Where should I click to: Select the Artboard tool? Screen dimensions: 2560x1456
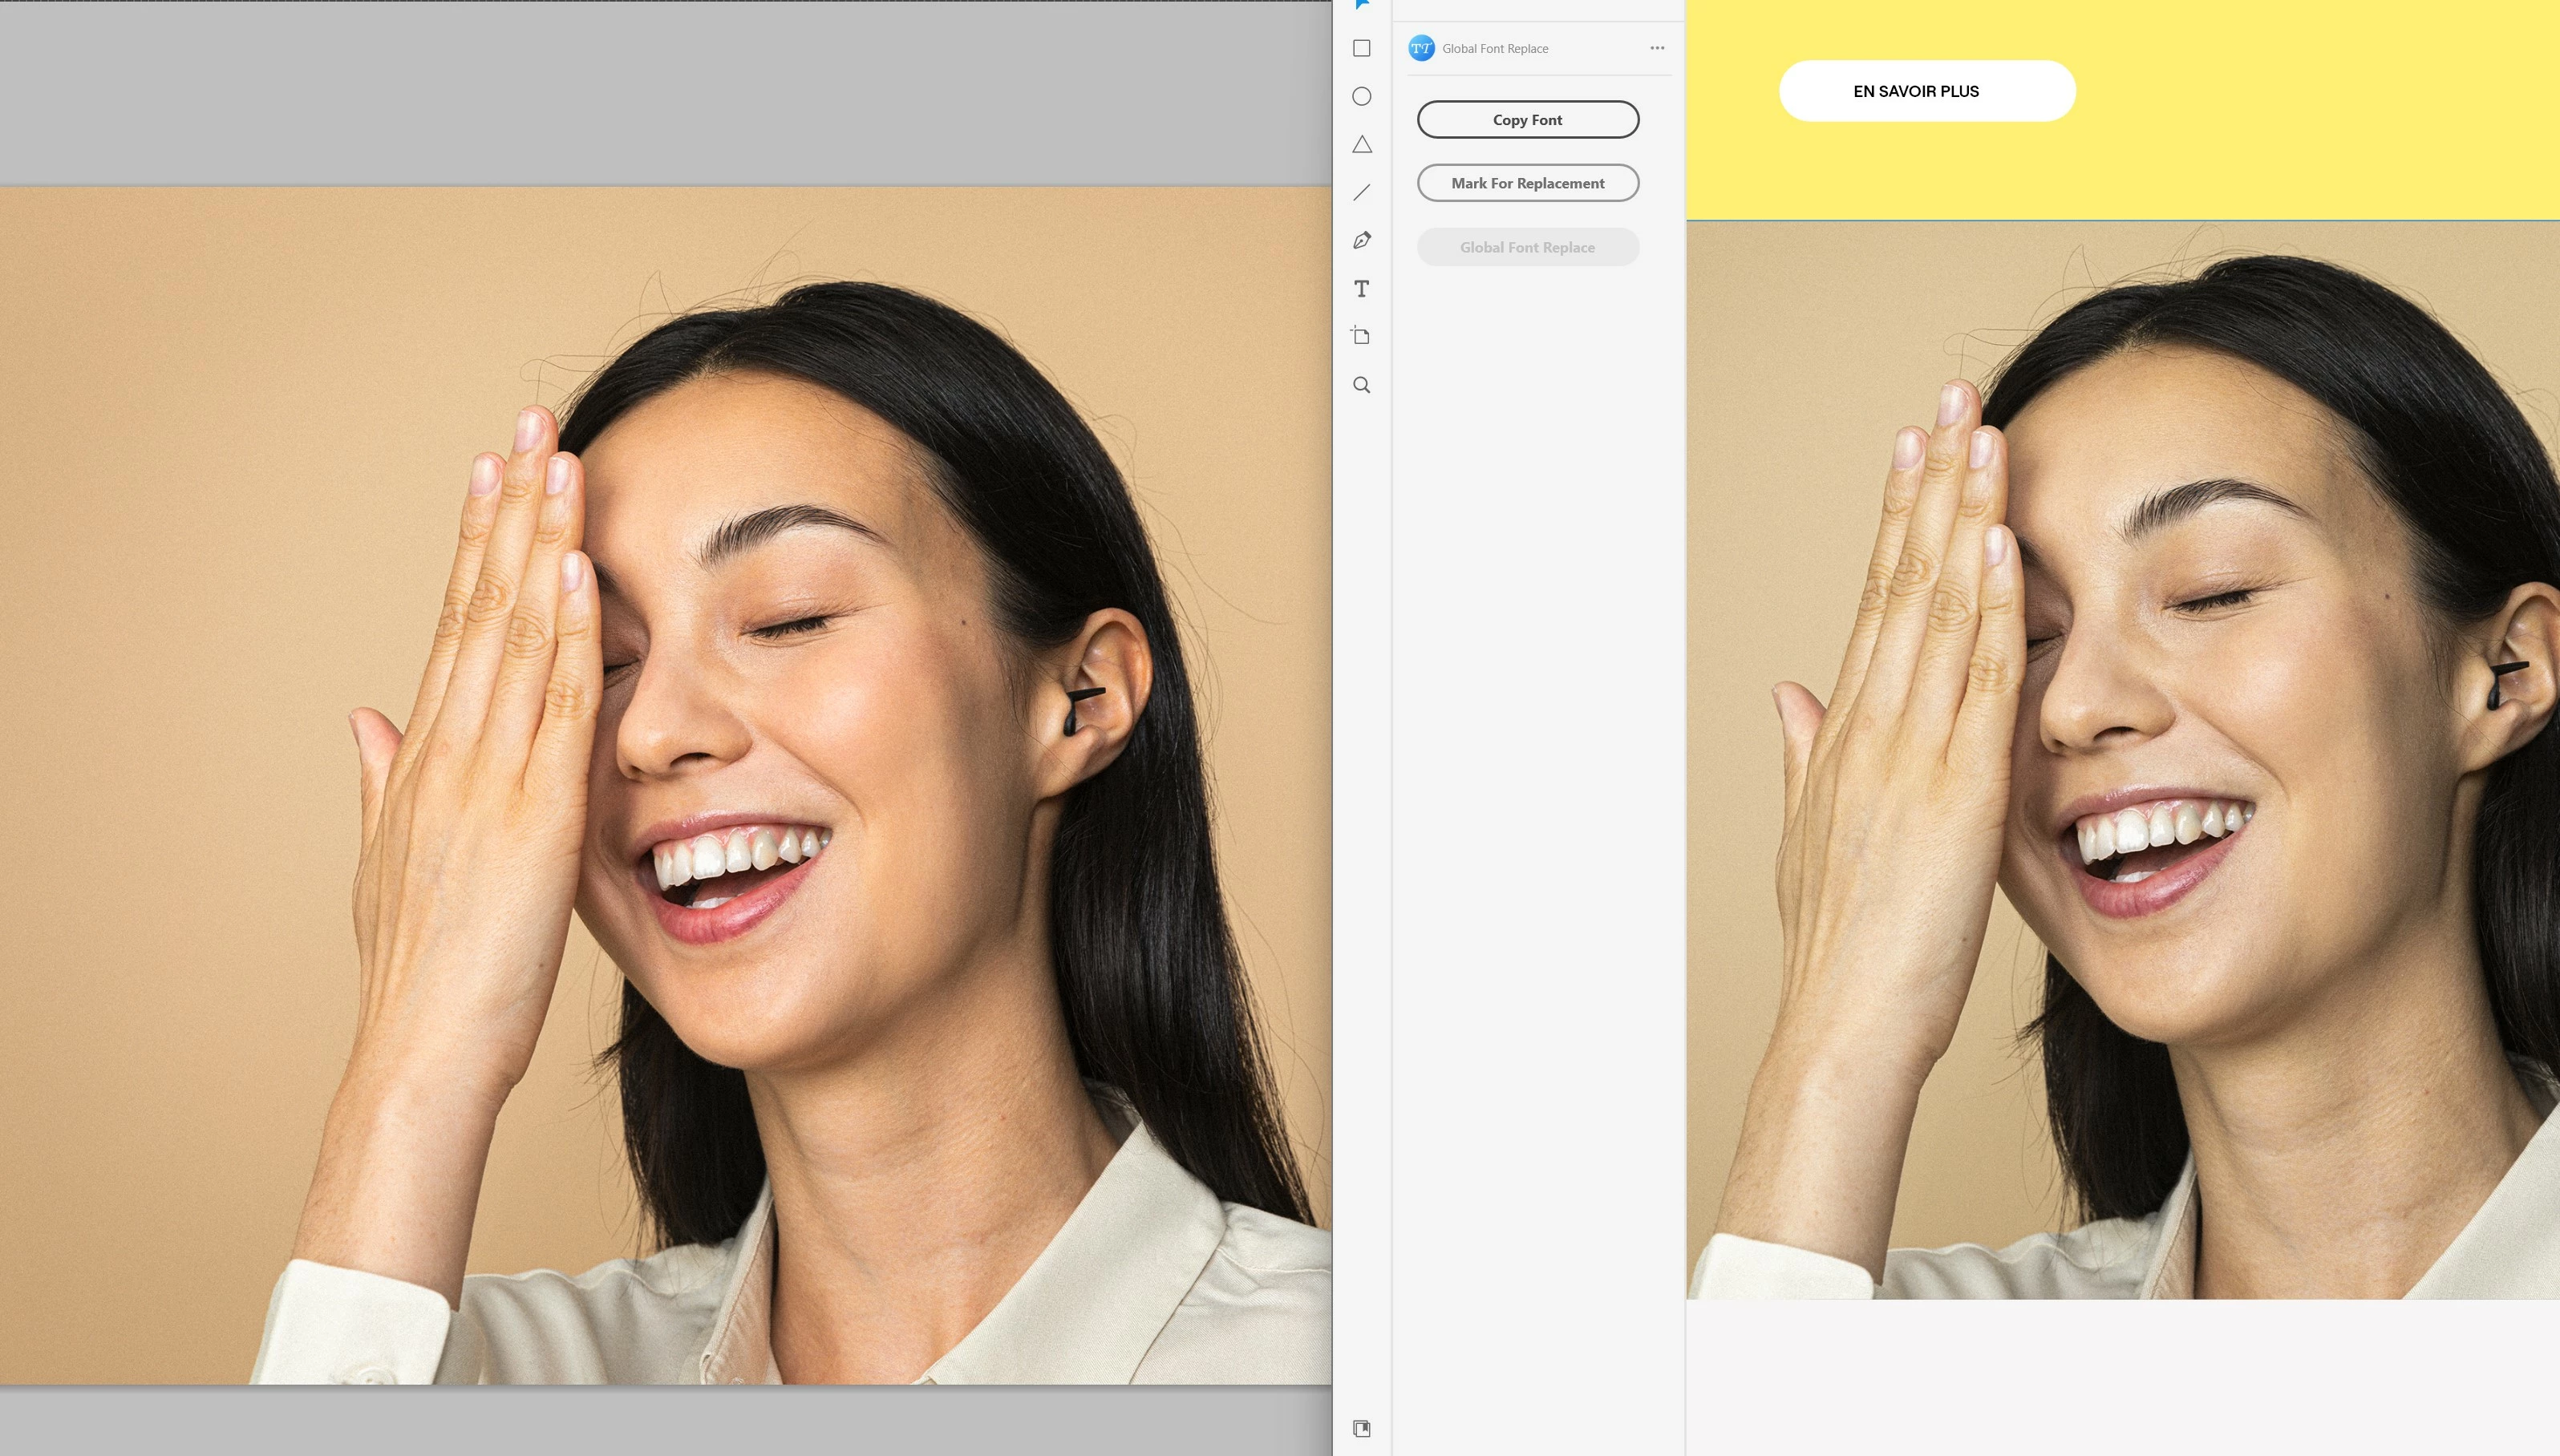coord(1361,336)
